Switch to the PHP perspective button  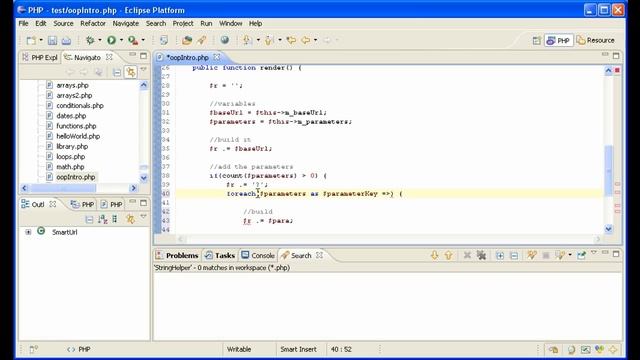[558, 40]
